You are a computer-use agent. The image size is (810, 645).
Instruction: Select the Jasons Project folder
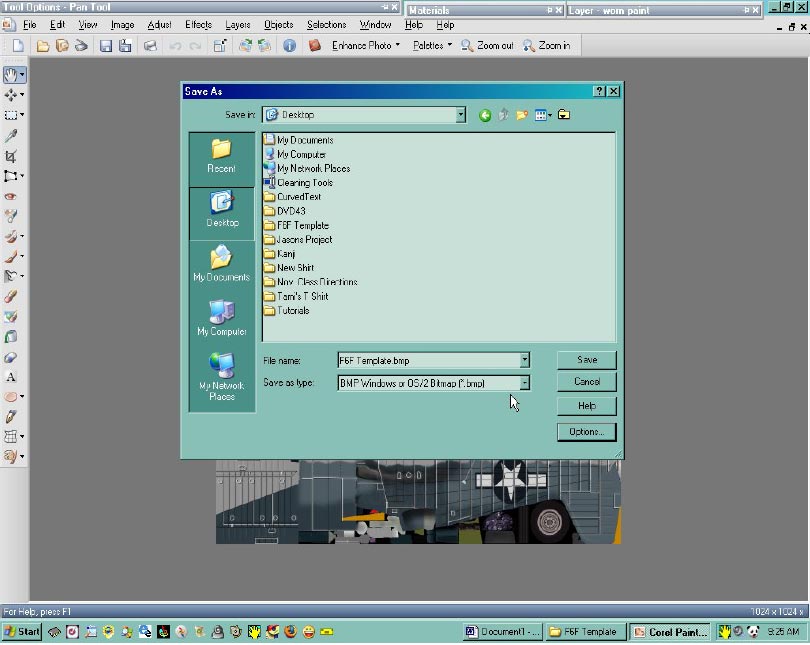click(x=304, y=240)
